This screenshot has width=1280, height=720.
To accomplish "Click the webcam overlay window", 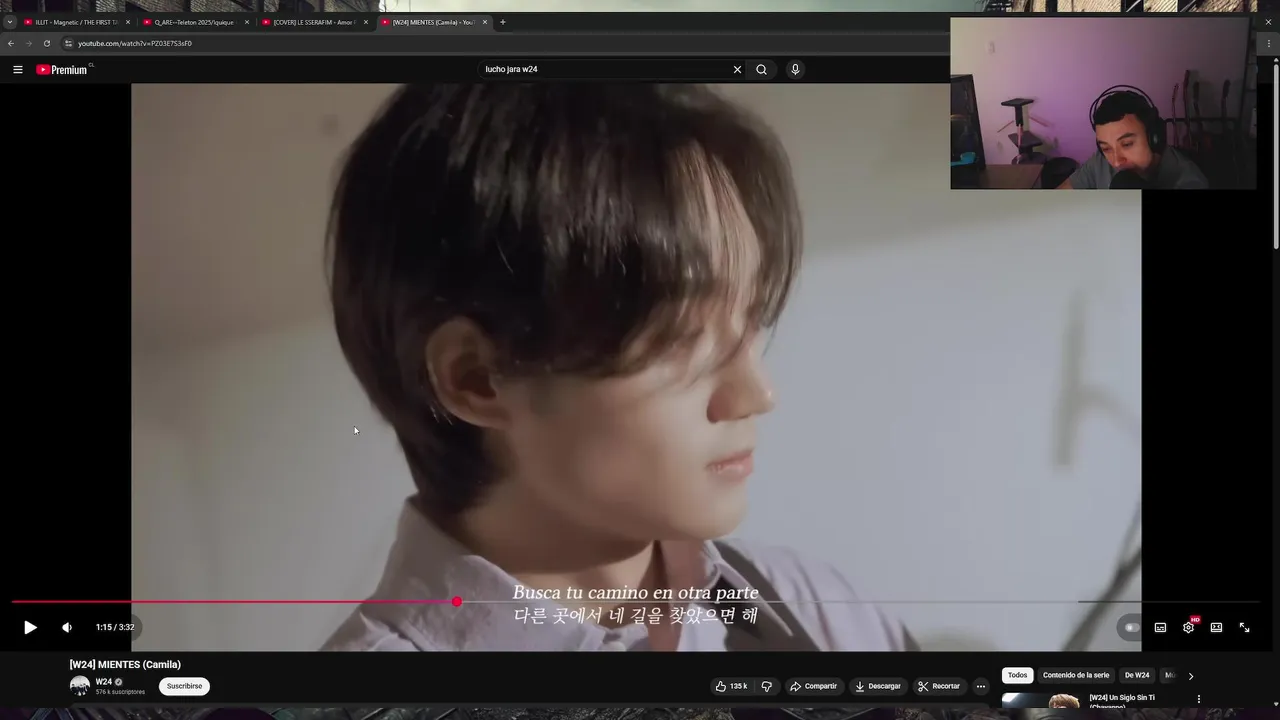I will (x=1102, y=102).
